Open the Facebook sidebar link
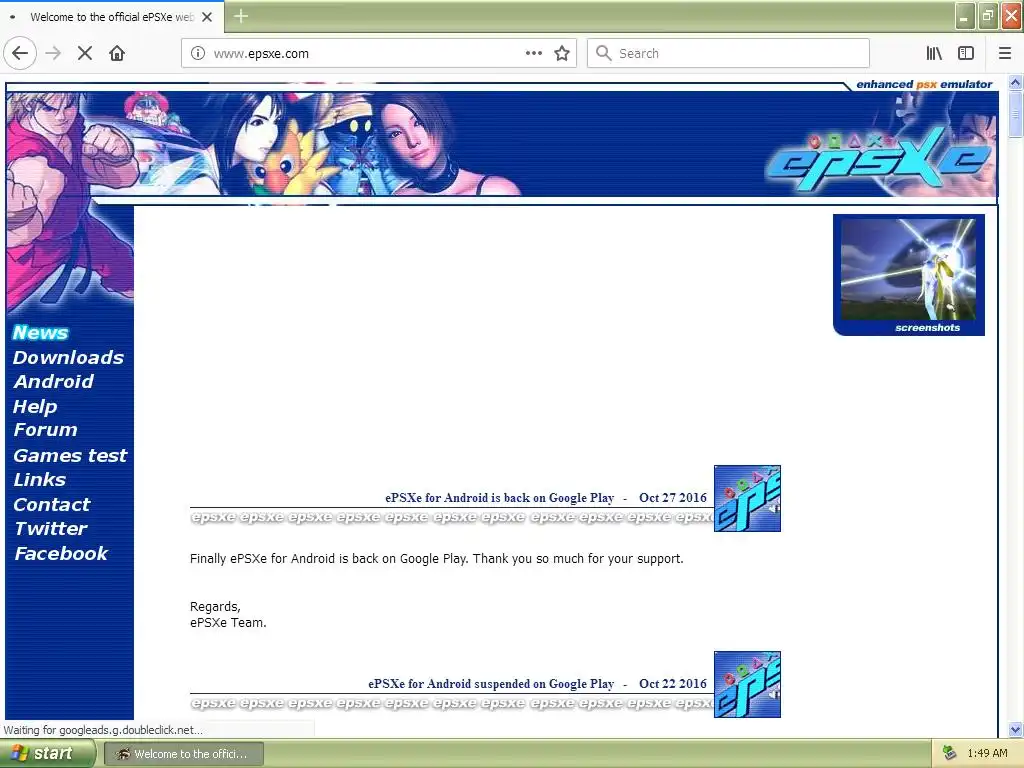The image size is (1024, 768). (61, 553)
